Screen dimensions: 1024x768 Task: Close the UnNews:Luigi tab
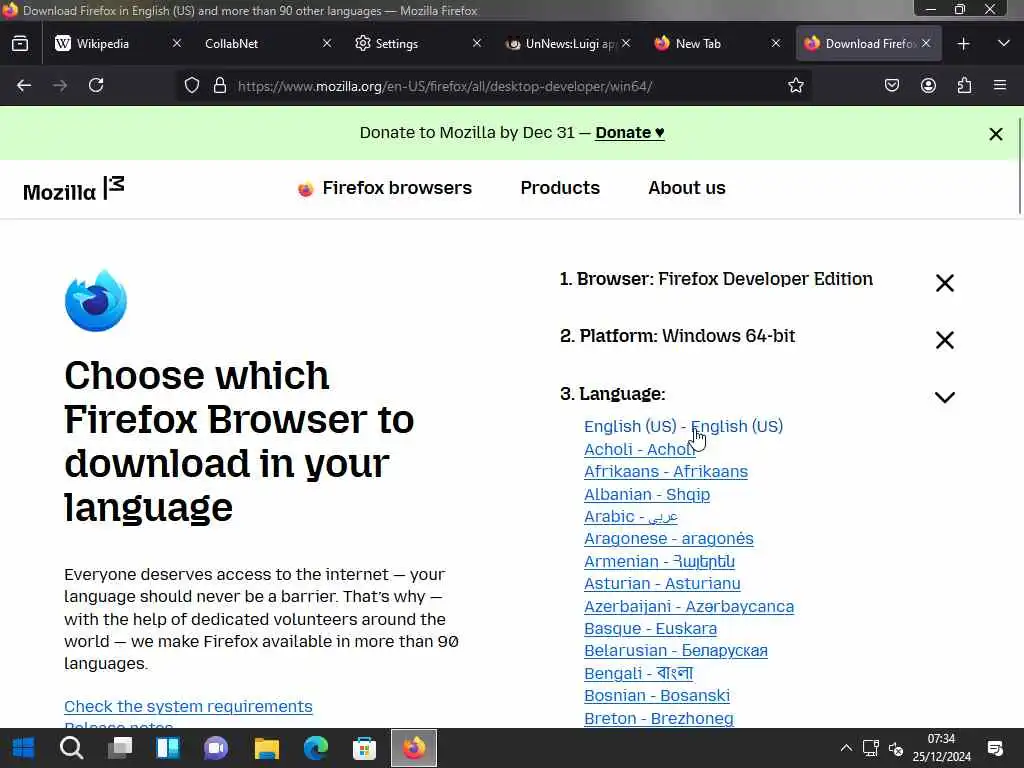point(626,43)
